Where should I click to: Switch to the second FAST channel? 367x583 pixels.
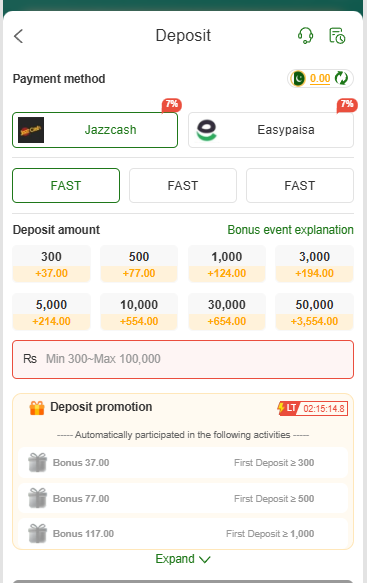[183, 186]
